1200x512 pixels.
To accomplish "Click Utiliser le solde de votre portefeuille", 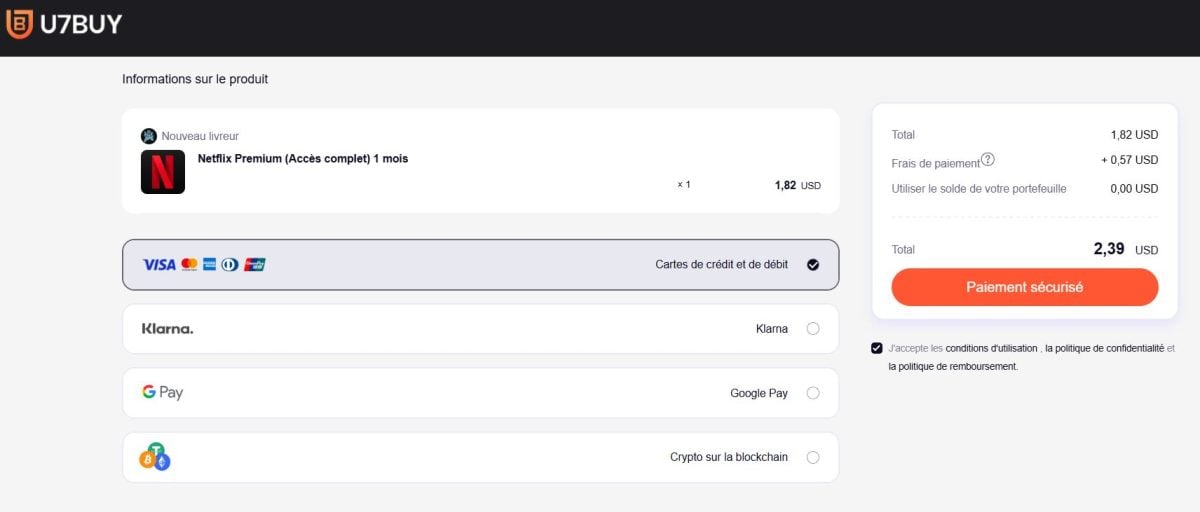I will click(979, 189).
